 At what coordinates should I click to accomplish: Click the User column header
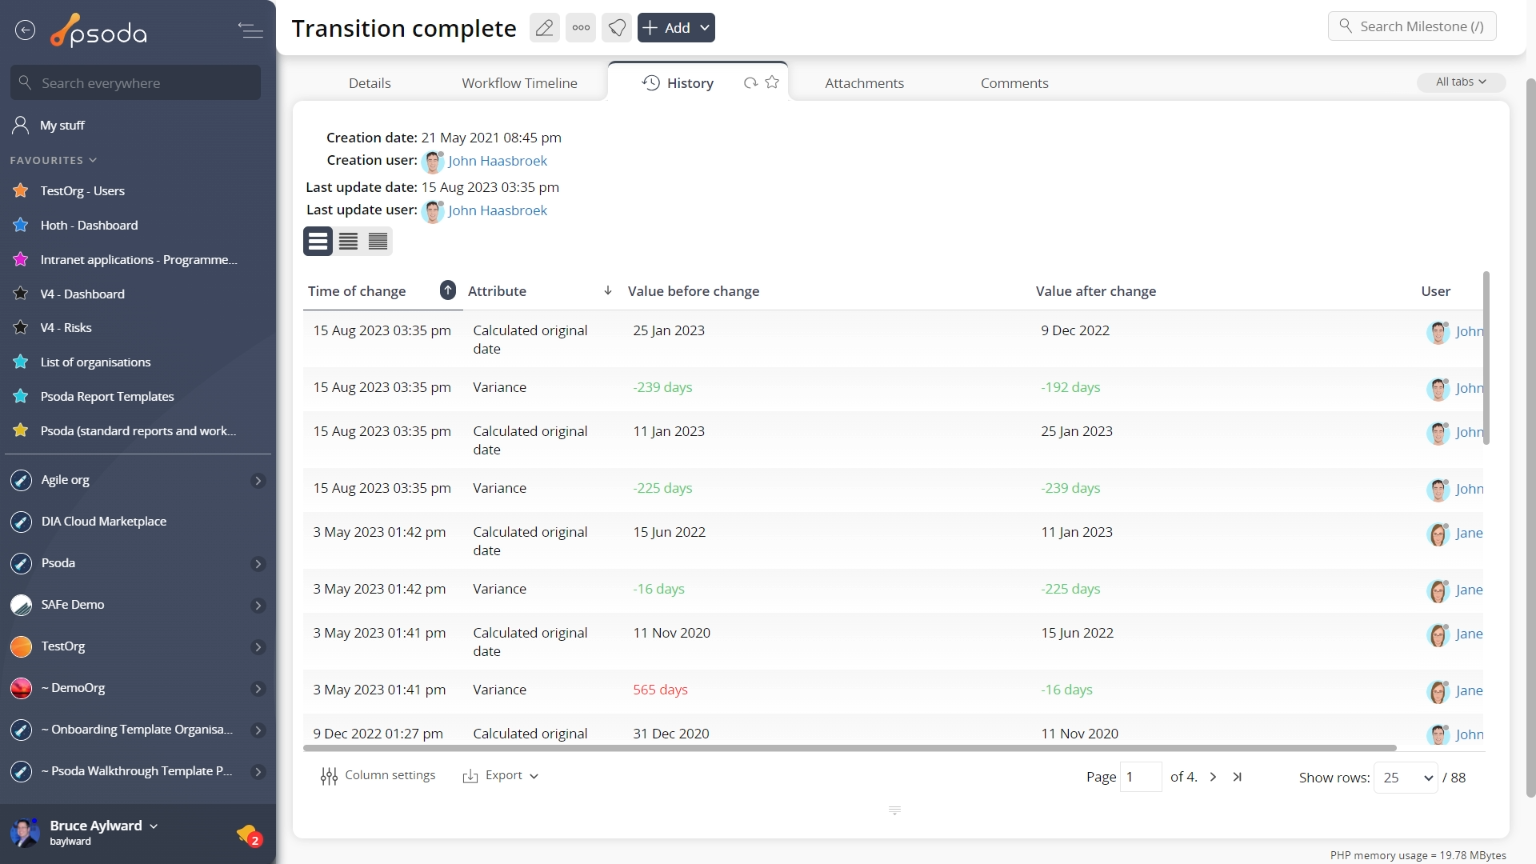pos(1435,291)
